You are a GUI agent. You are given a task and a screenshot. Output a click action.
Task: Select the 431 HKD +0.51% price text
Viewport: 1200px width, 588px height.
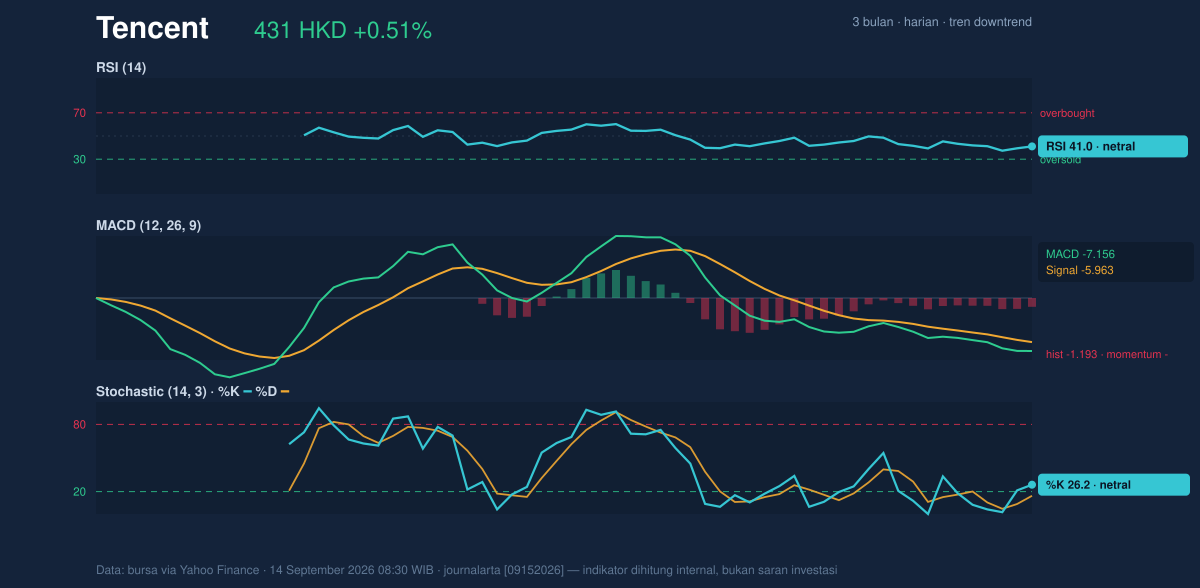tap(343, 31)
